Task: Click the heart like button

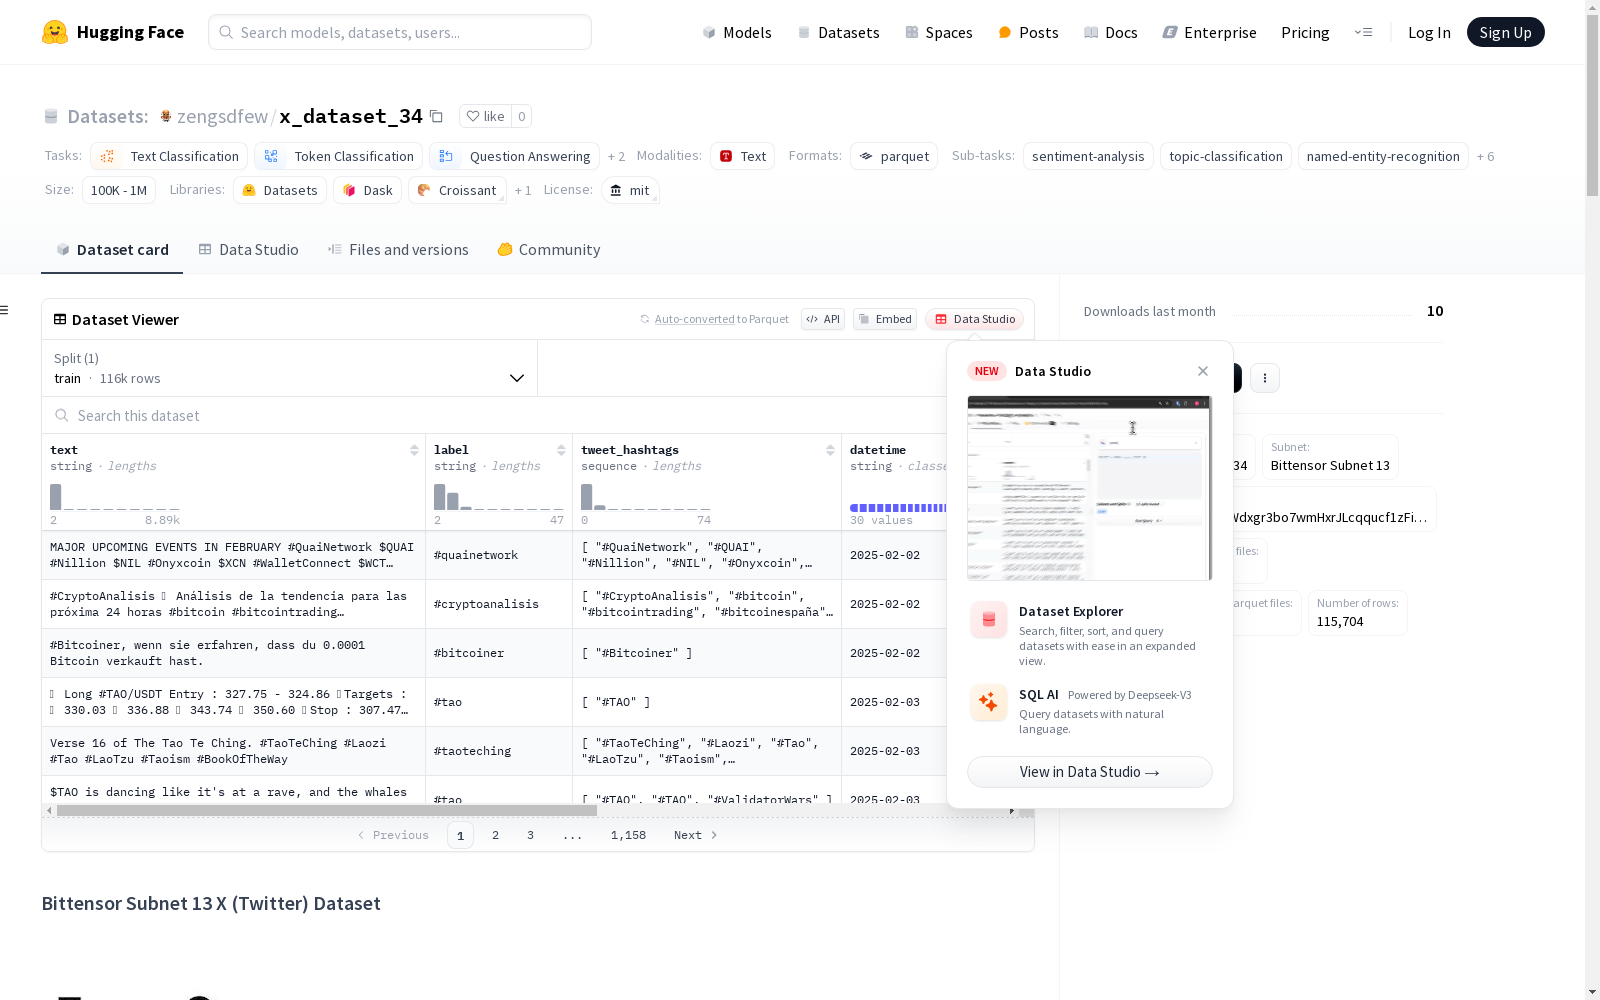Action: click(485, 116)
